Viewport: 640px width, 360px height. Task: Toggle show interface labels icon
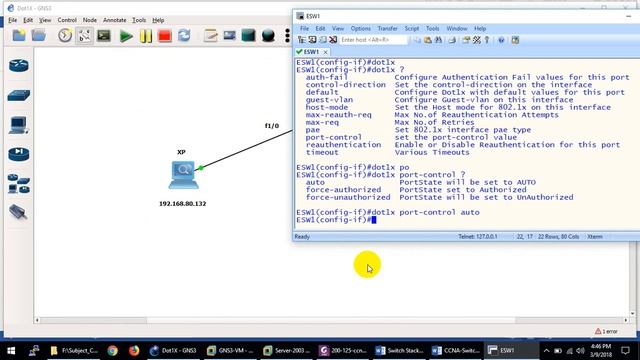click(84, 36)
